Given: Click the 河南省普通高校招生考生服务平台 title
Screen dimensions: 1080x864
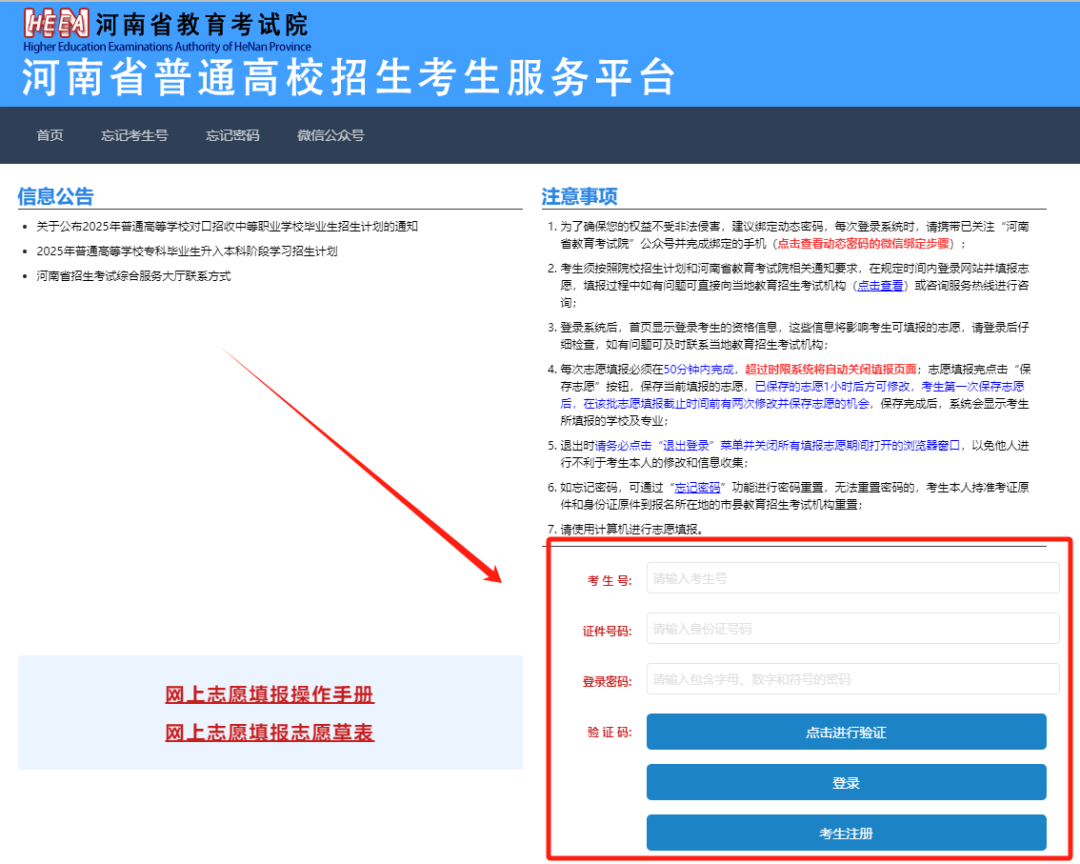Looking at the screenshot, I should (348, 76).
